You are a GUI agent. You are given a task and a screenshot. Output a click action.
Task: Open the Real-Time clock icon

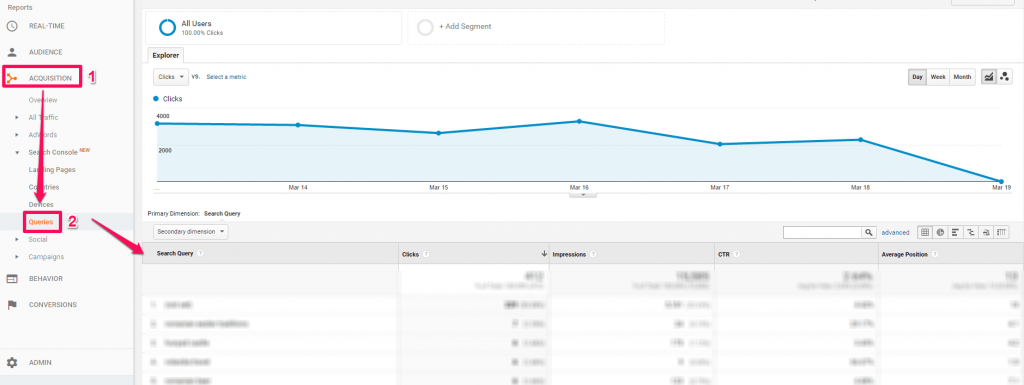point(12,26)
